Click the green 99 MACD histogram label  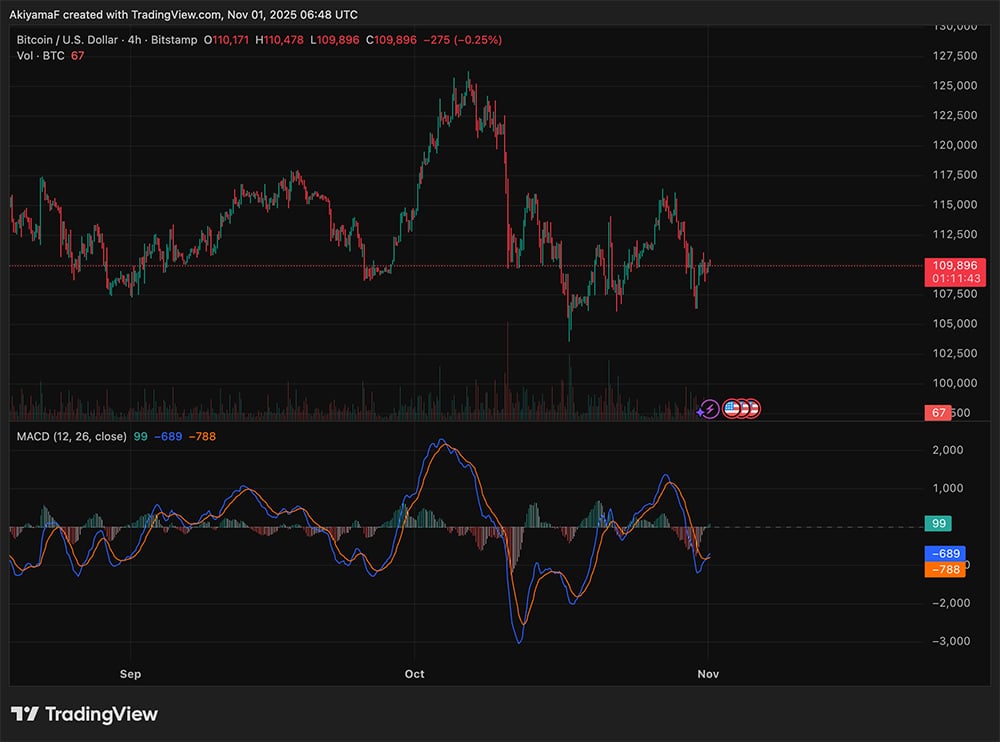939,523
